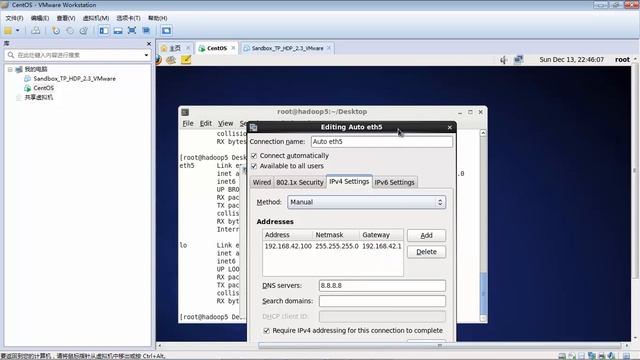Click the Search domains input field
640x360 pixels.
pyautogui.click(x=382, y=301)
